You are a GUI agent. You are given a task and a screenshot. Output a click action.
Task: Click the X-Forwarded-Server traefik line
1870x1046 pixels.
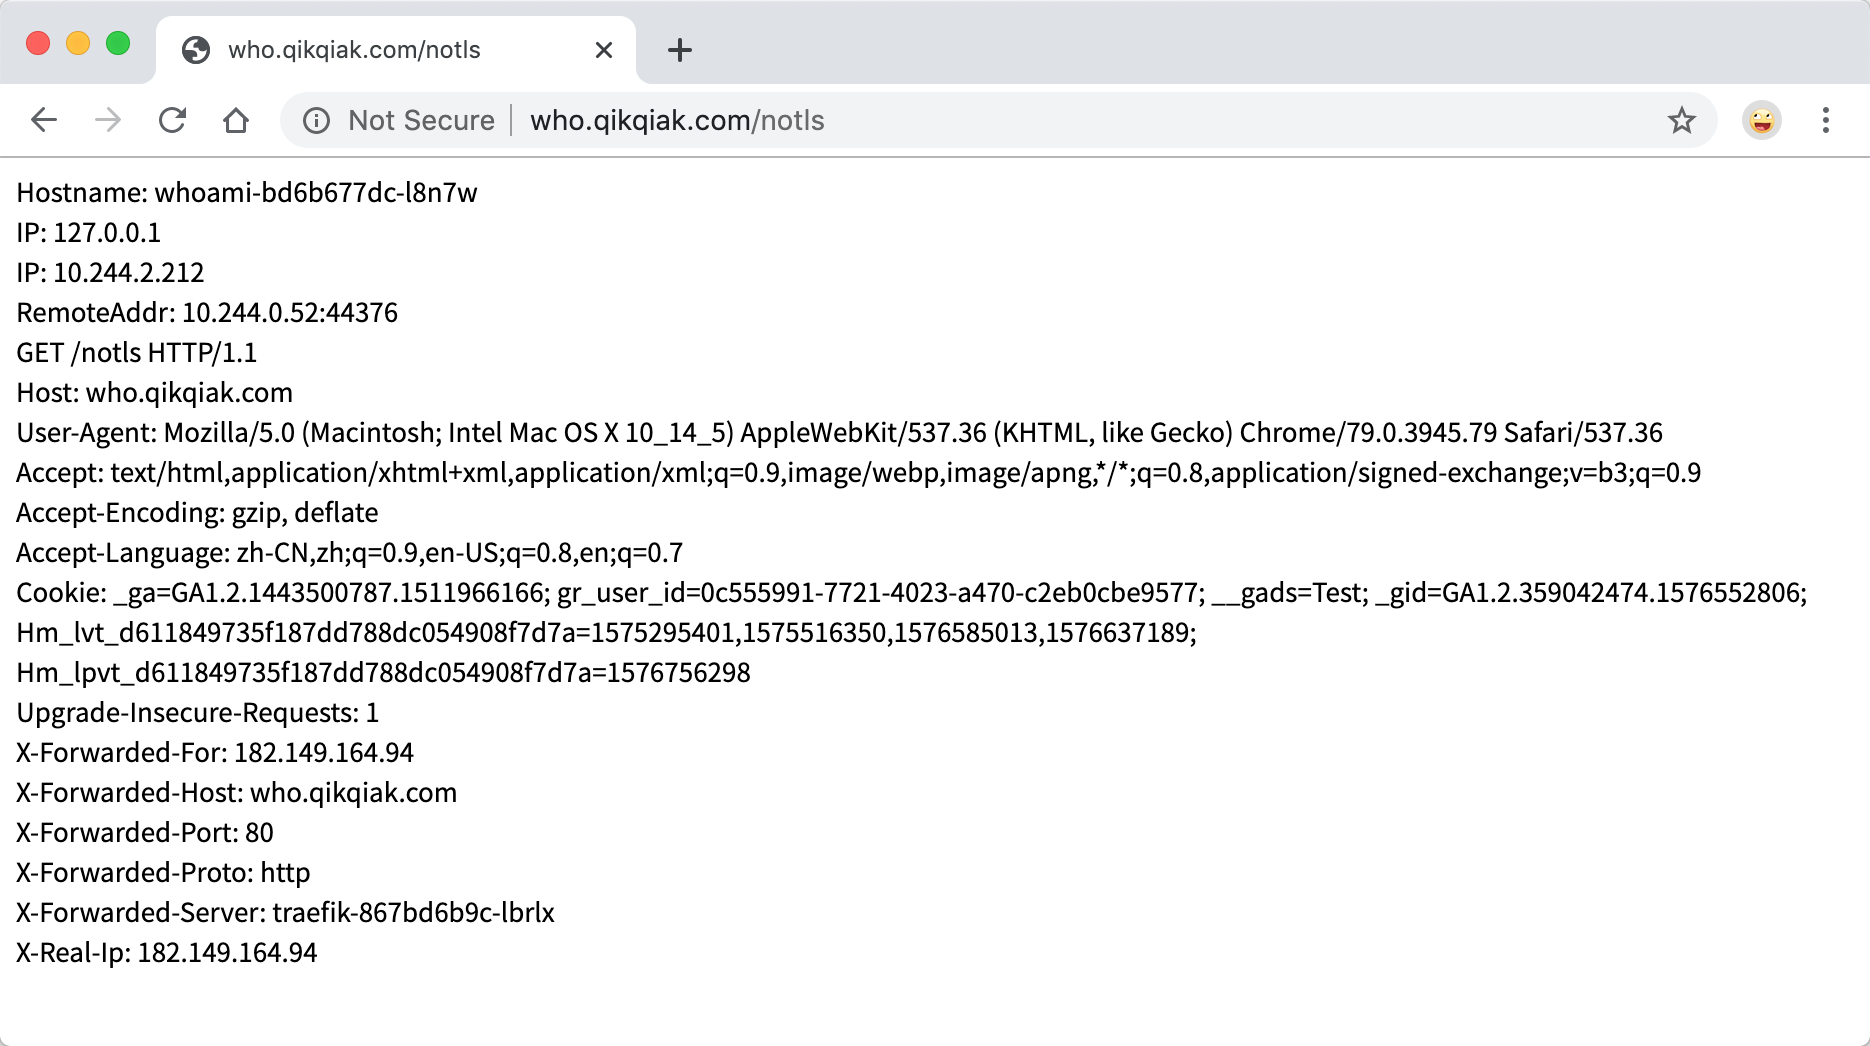point(285,912)
